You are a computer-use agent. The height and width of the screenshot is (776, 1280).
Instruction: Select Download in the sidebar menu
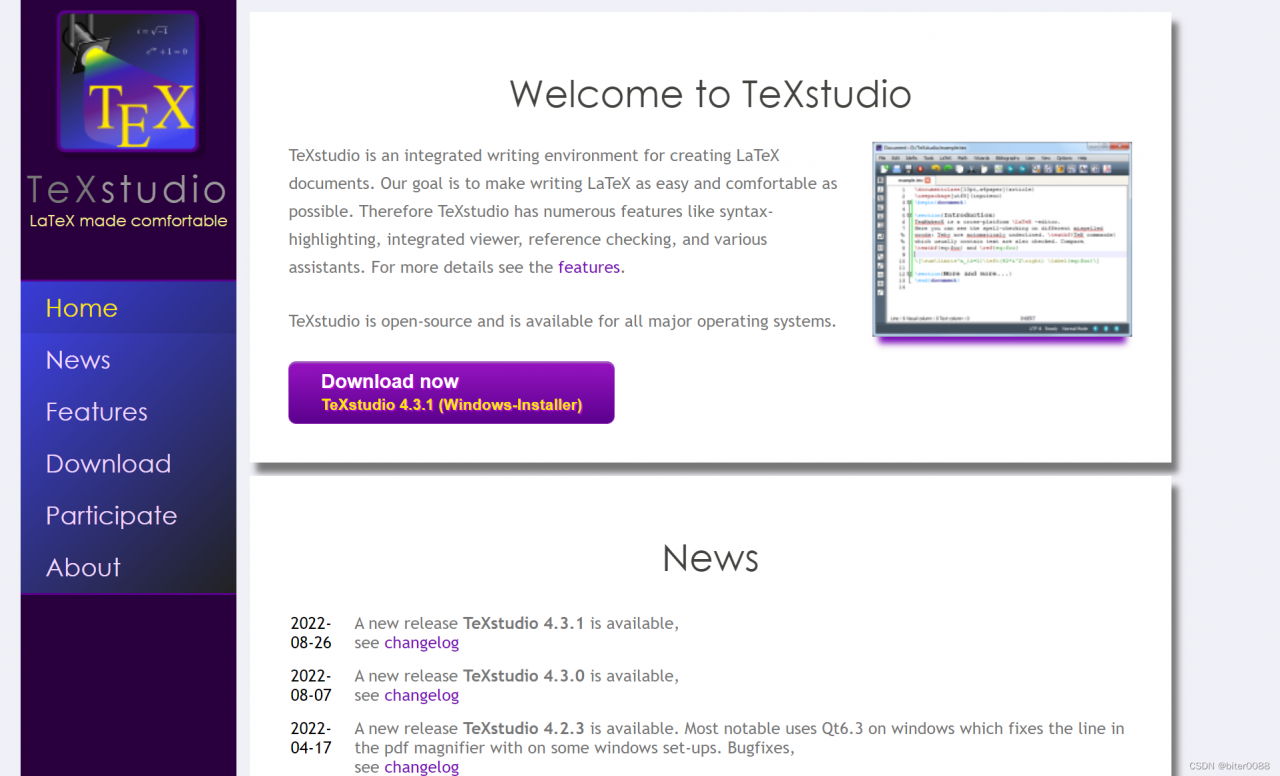(128, 464)
